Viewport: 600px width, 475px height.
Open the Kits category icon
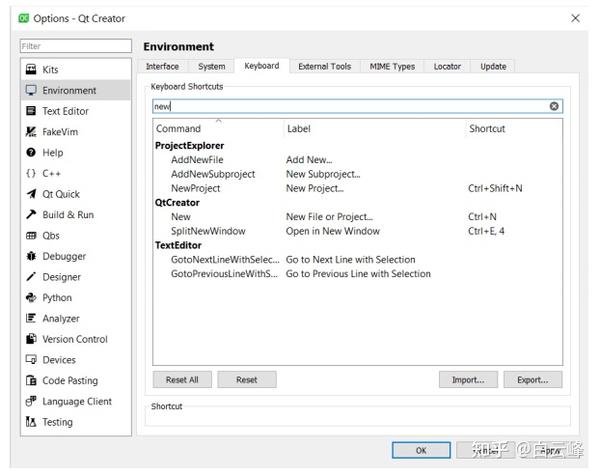(31, 69)
